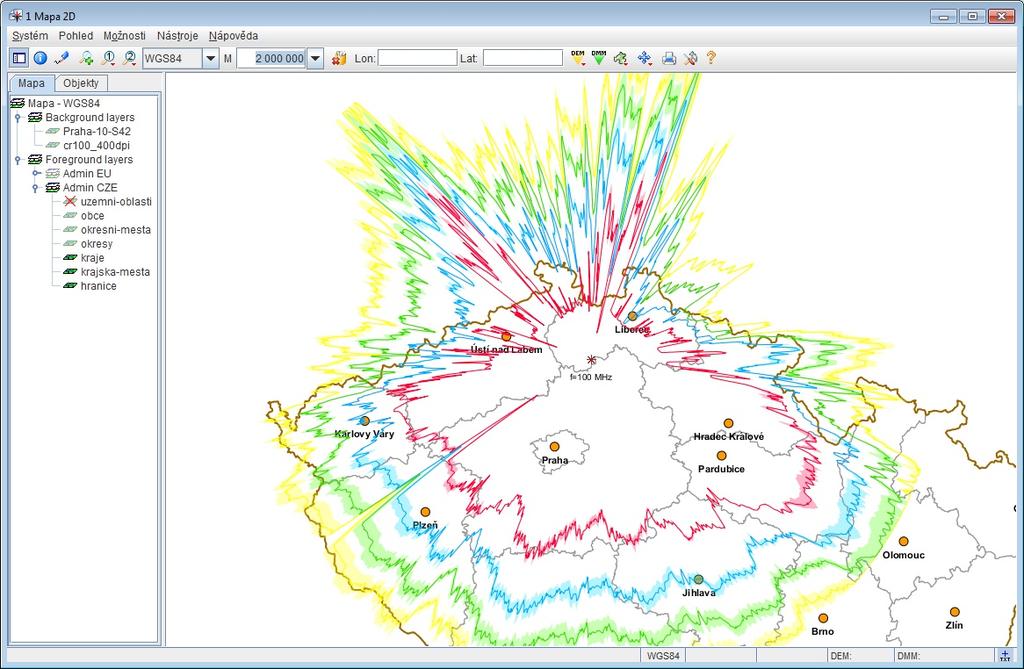Select the measuring pen tool icon
This screenshot has width=1024, height=669.
(x=62, y=58)
